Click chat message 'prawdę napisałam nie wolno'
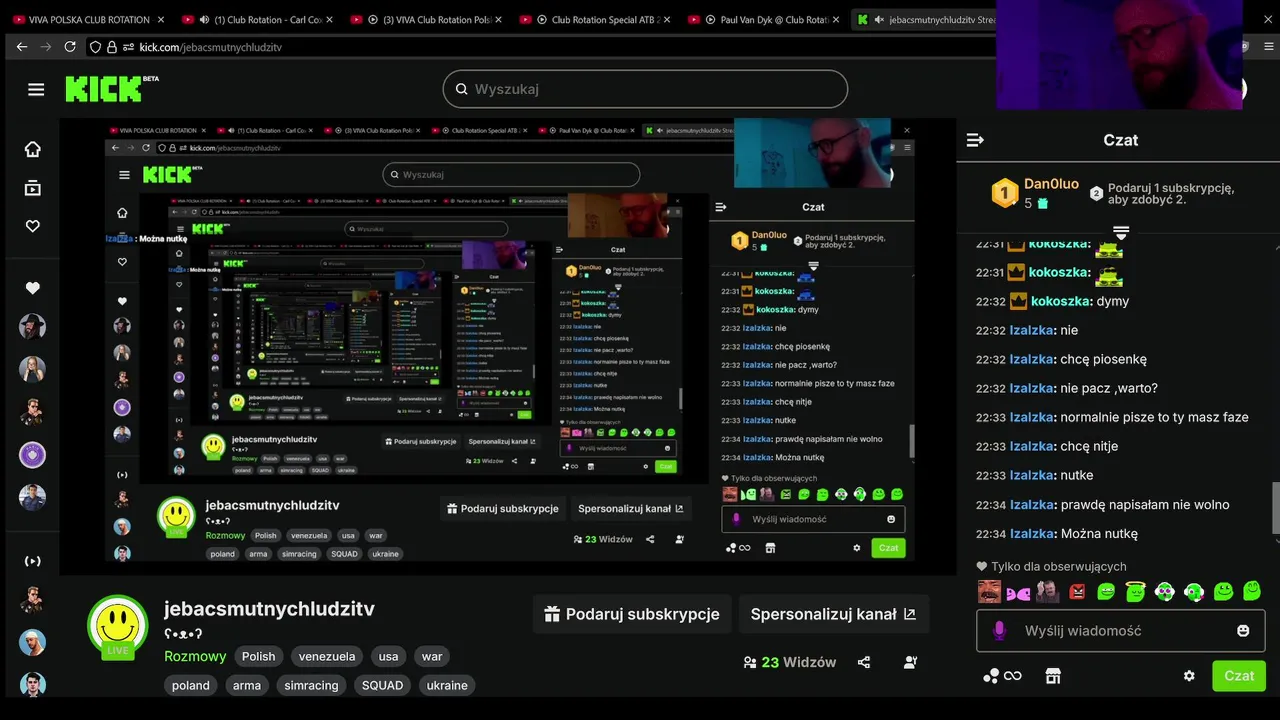The width and height of the screenshot is (1280, 720). pos(1145,505)
